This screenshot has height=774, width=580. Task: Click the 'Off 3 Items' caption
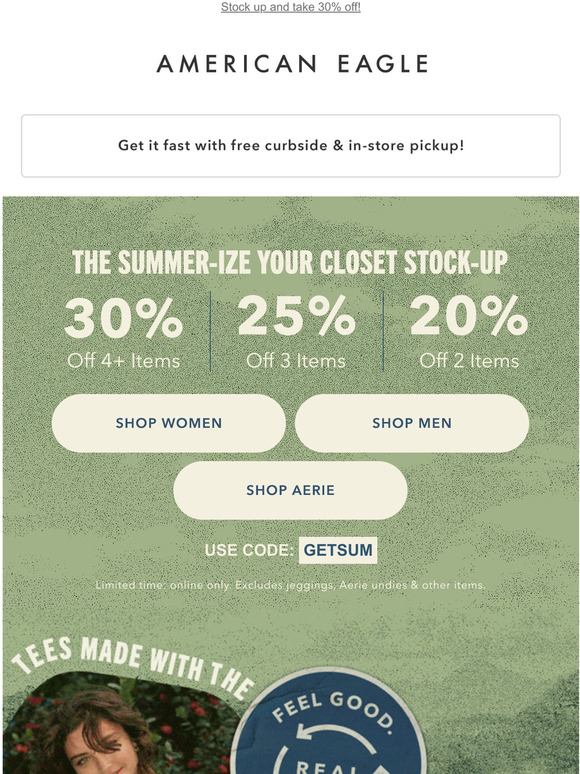pos(296,361)
